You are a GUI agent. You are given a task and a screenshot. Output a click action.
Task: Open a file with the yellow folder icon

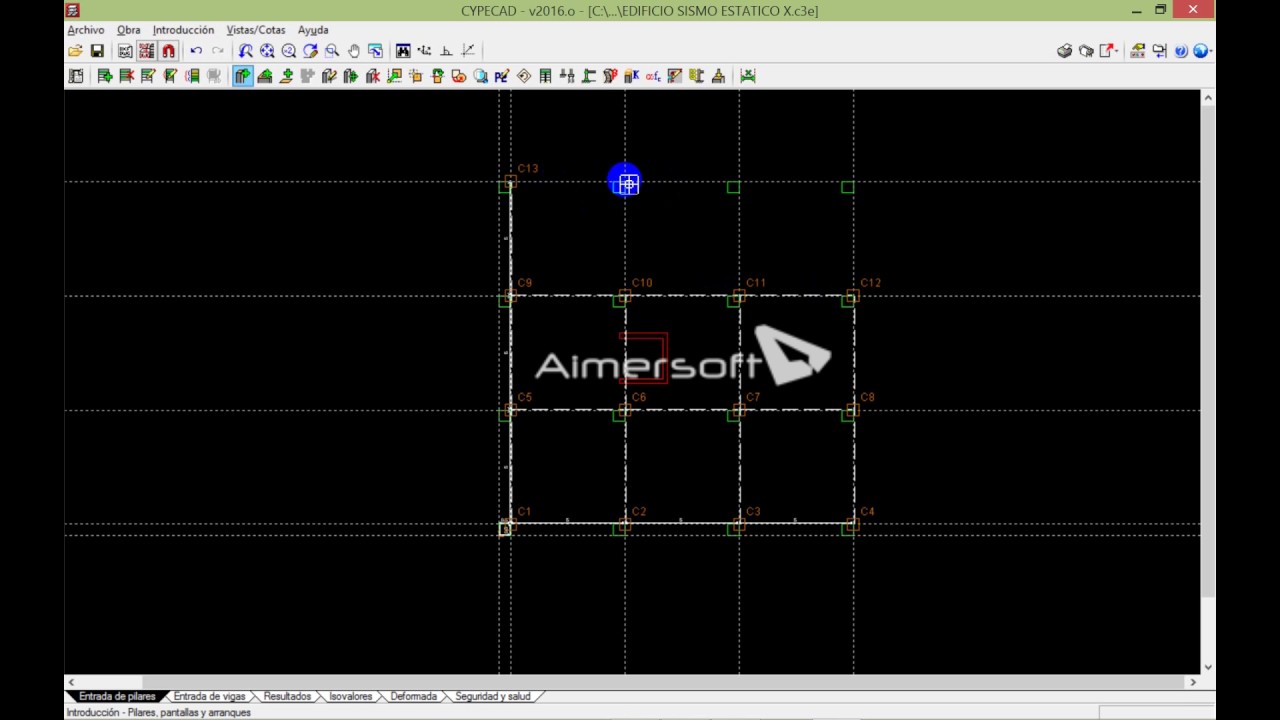click(75, 51)
